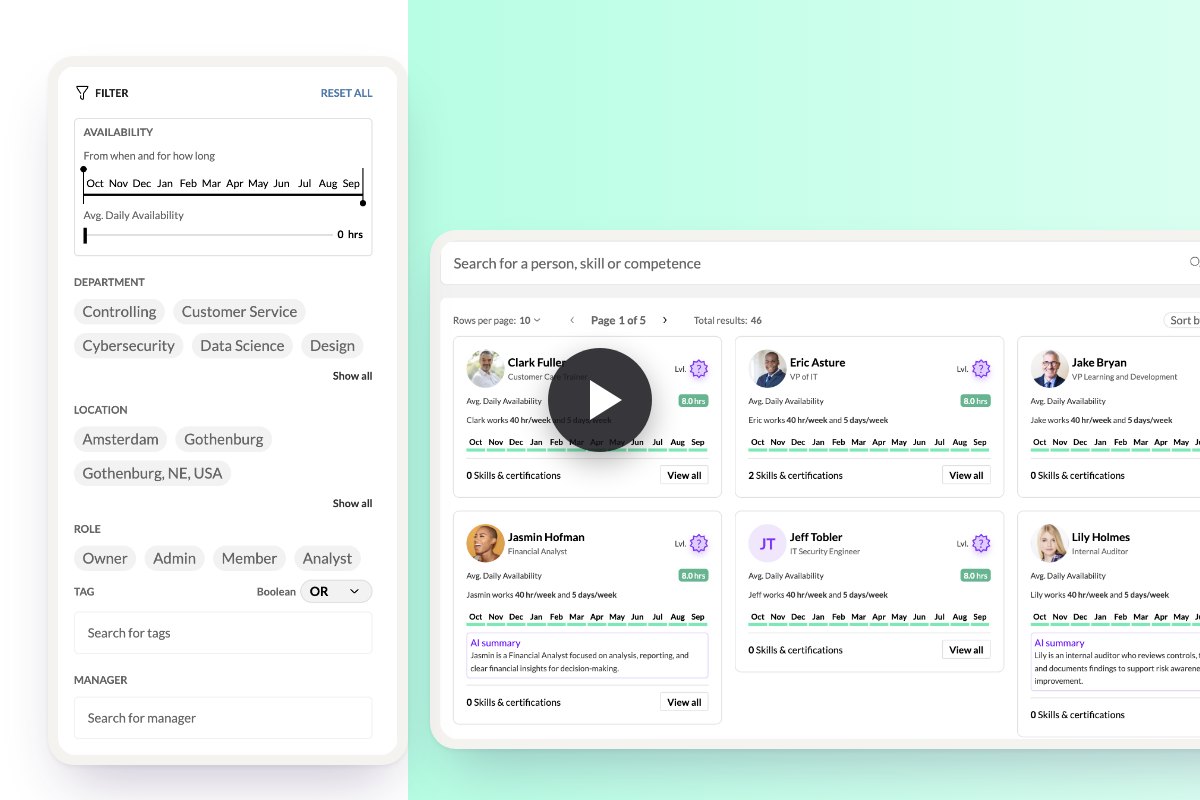Select the Controlling department chip
Image resolution: width=1200 pixels, height=800 pixels.
click(119, 312)
